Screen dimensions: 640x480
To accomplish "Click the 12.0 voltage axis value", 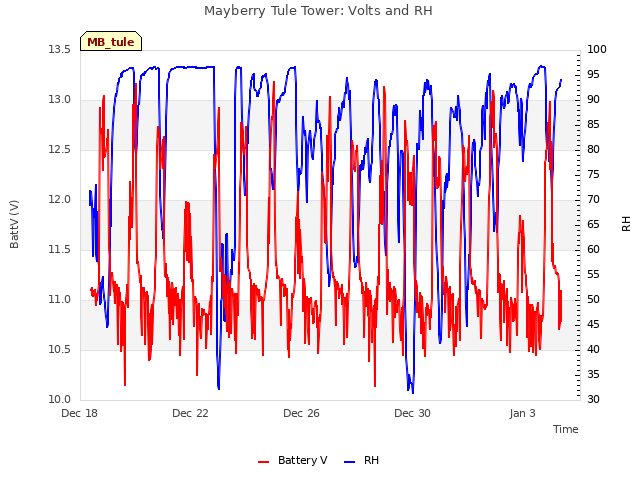I will point(60,200).
